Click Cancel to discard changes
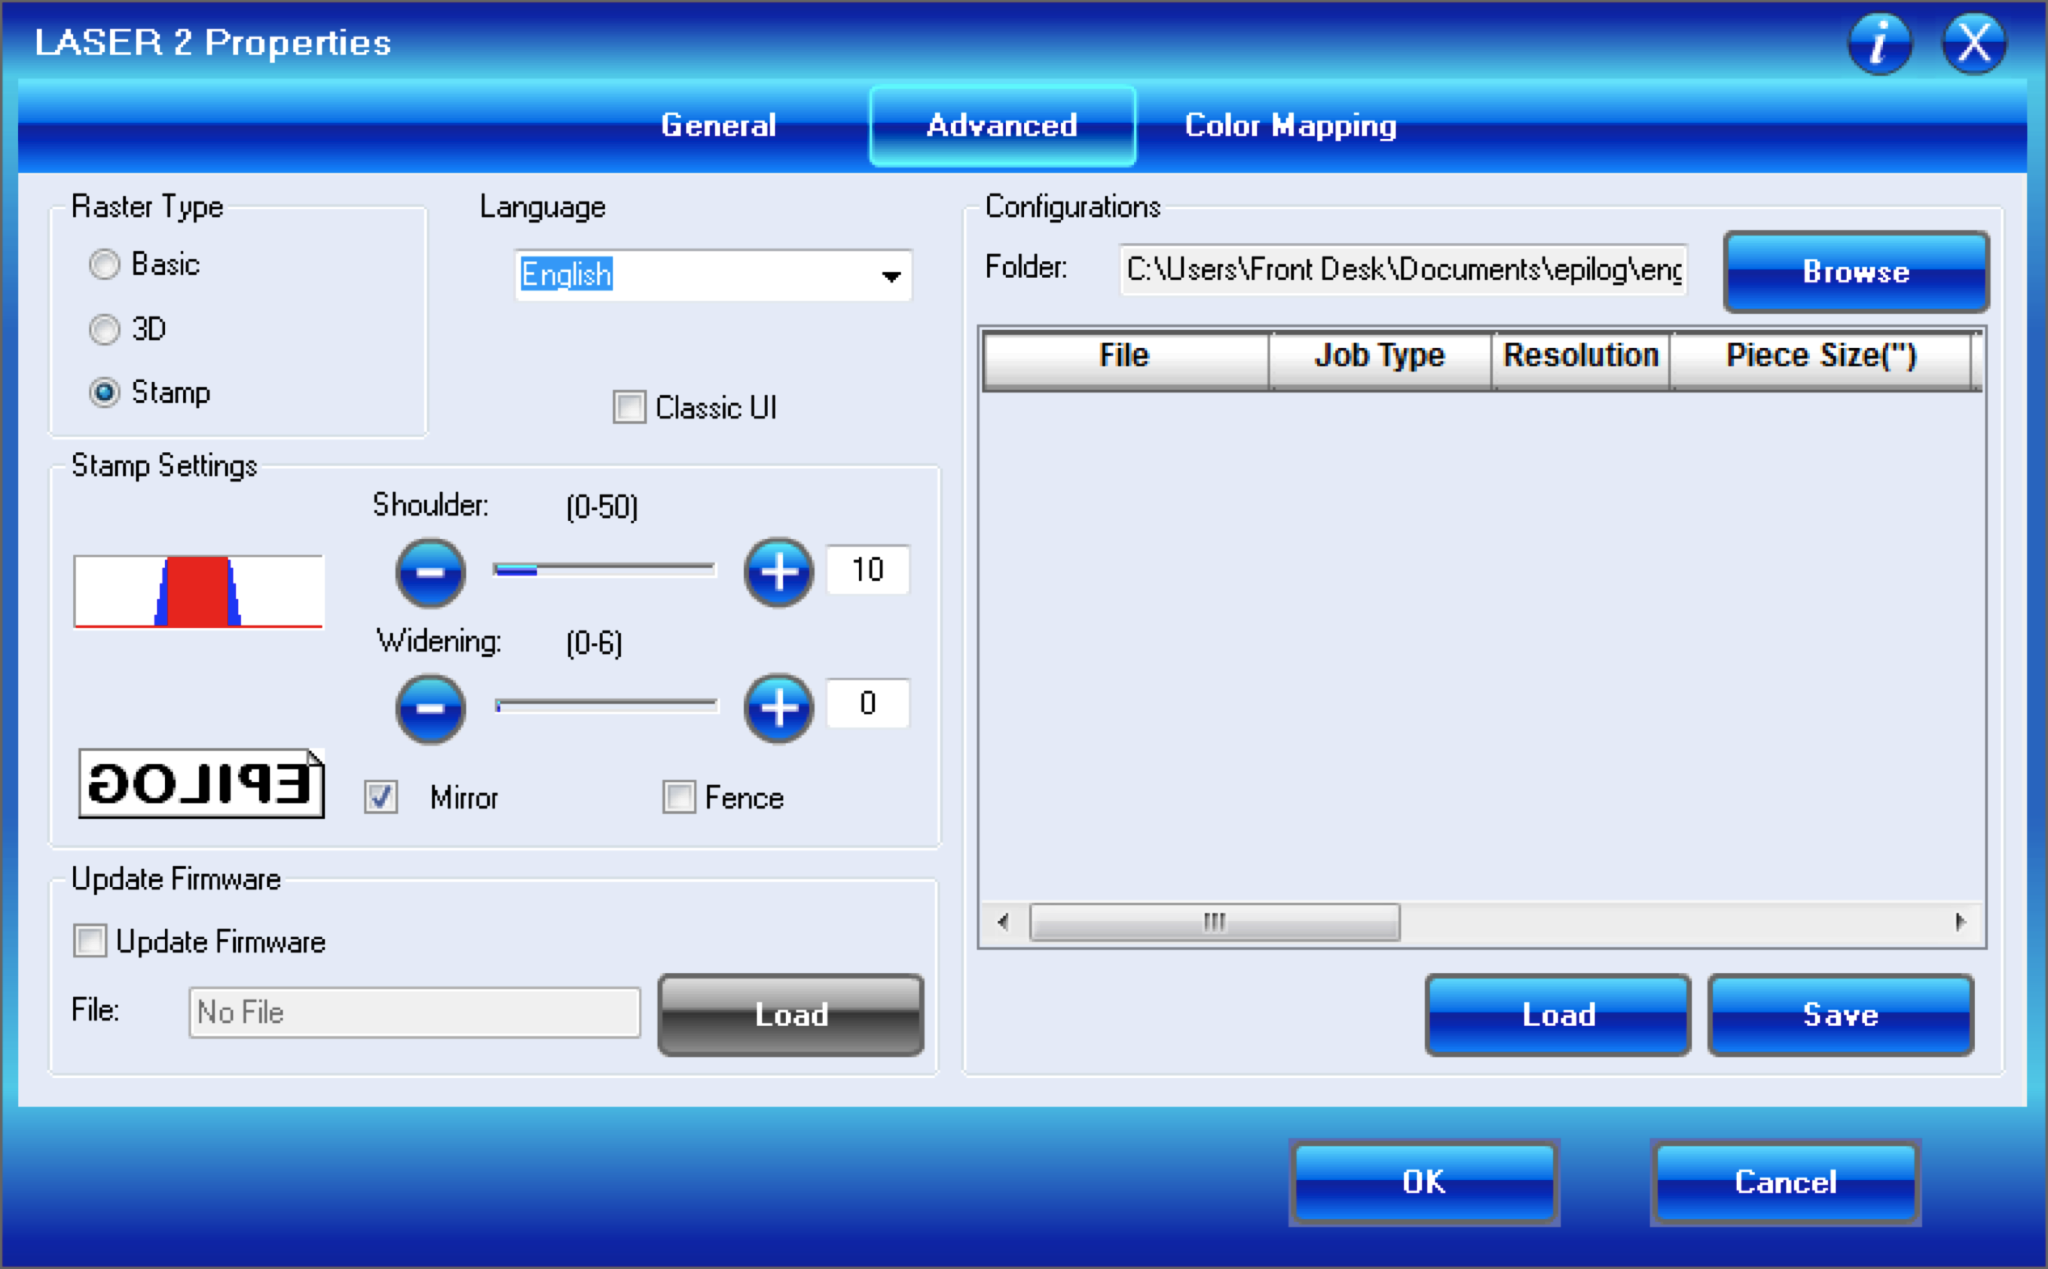This screenshot has height=1269, width=2048. click(x=1786, y=1182)
